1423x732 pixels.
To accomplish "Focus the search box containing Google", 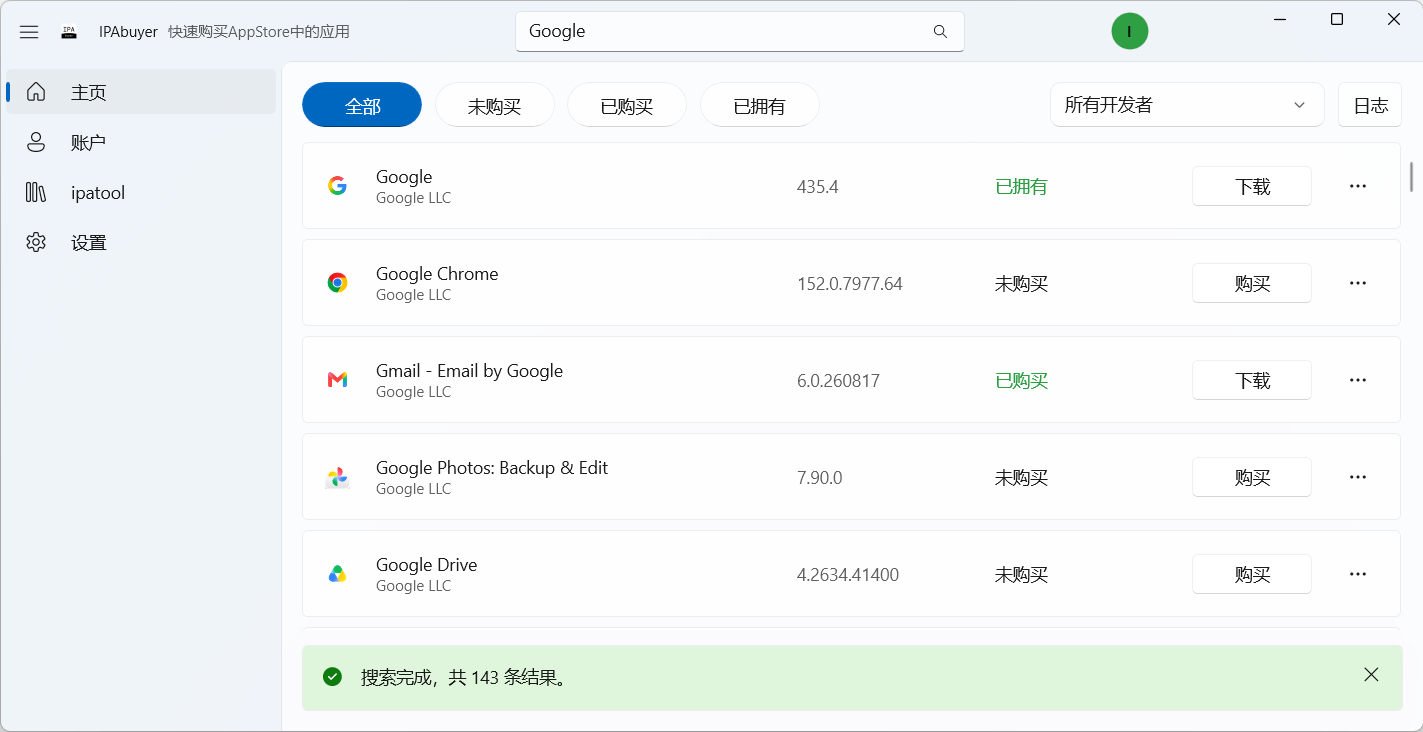I will click(740, 31).
